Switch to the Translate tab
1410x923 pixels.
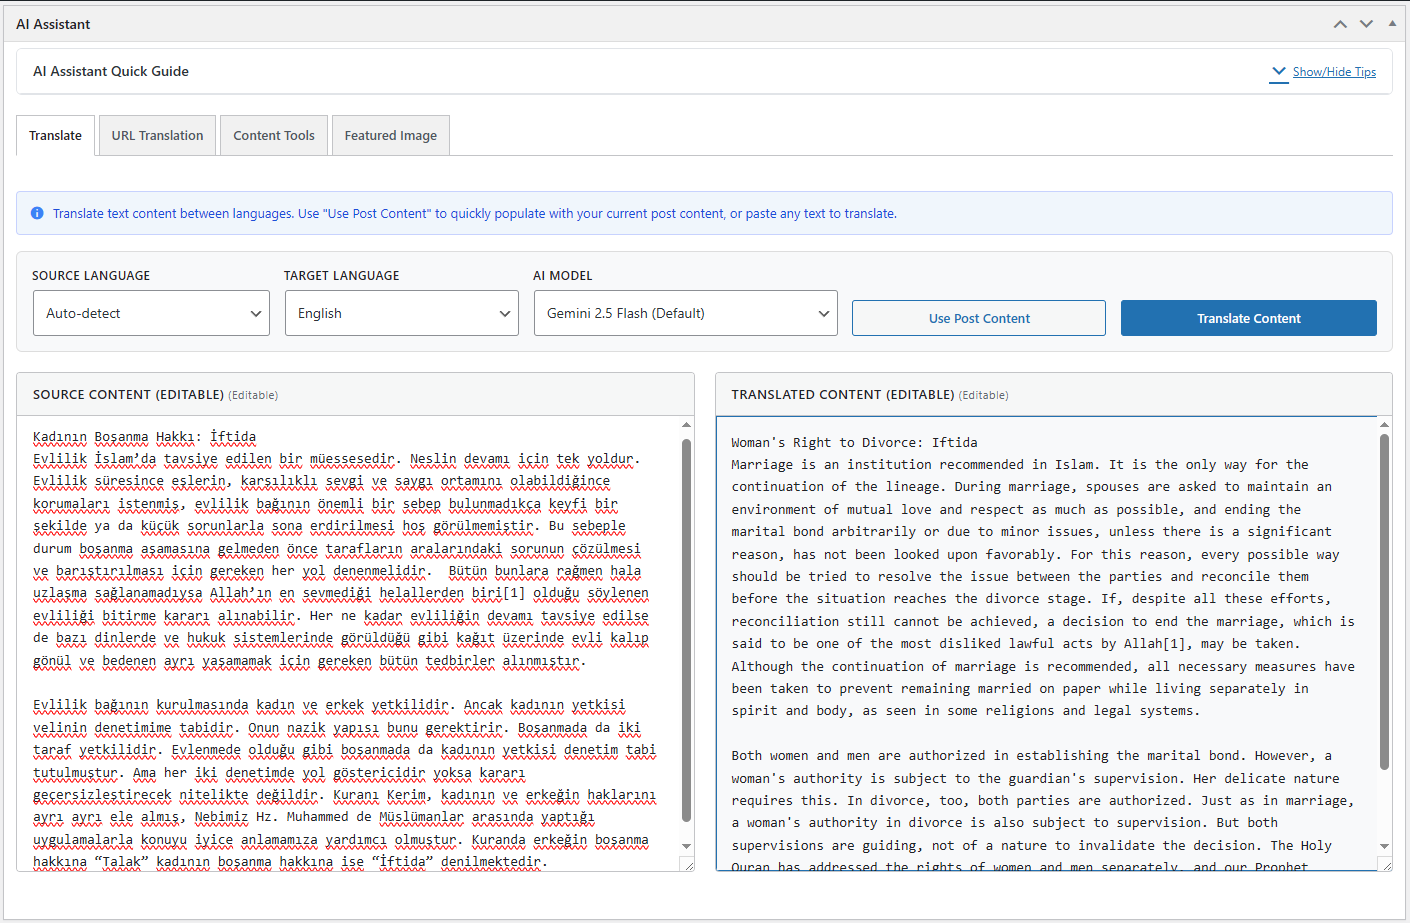point(55,135)
